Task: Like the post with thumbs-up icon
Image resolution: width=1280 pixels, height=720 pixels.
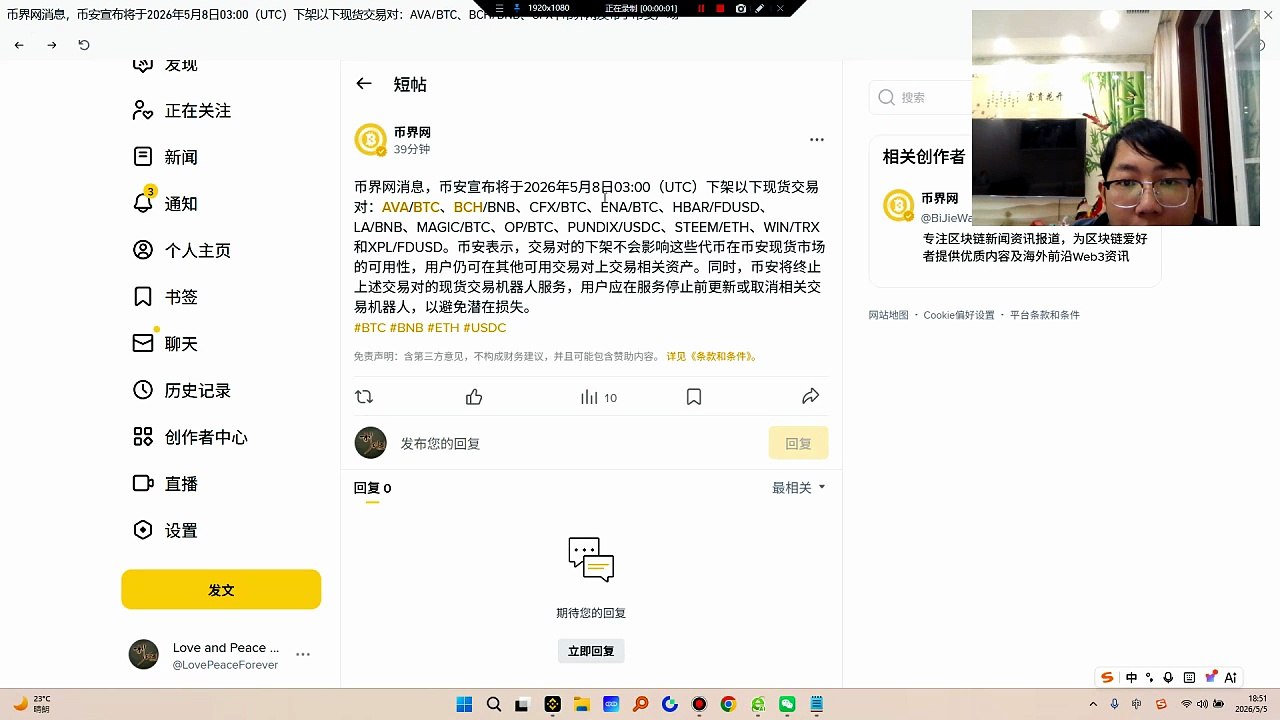Action: tap(474, 397)
